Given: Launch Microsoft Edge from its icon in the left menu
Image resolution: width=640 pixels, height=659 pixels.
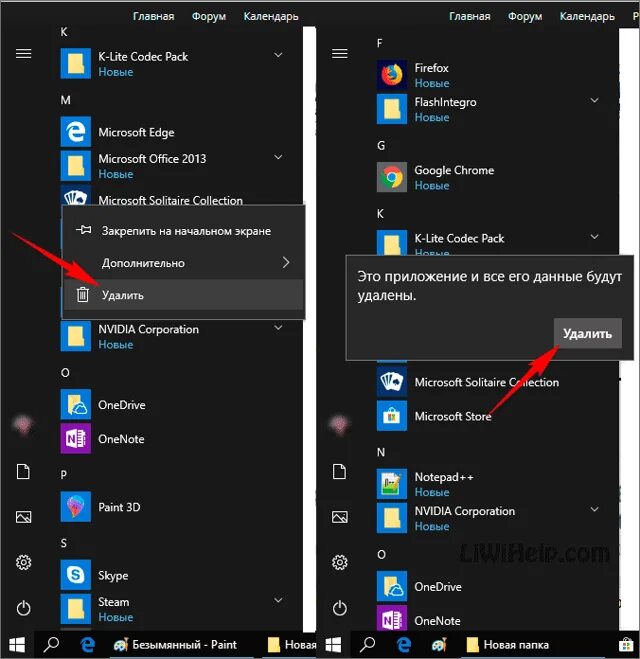Looking at the screenshot, I should point(76,132).
